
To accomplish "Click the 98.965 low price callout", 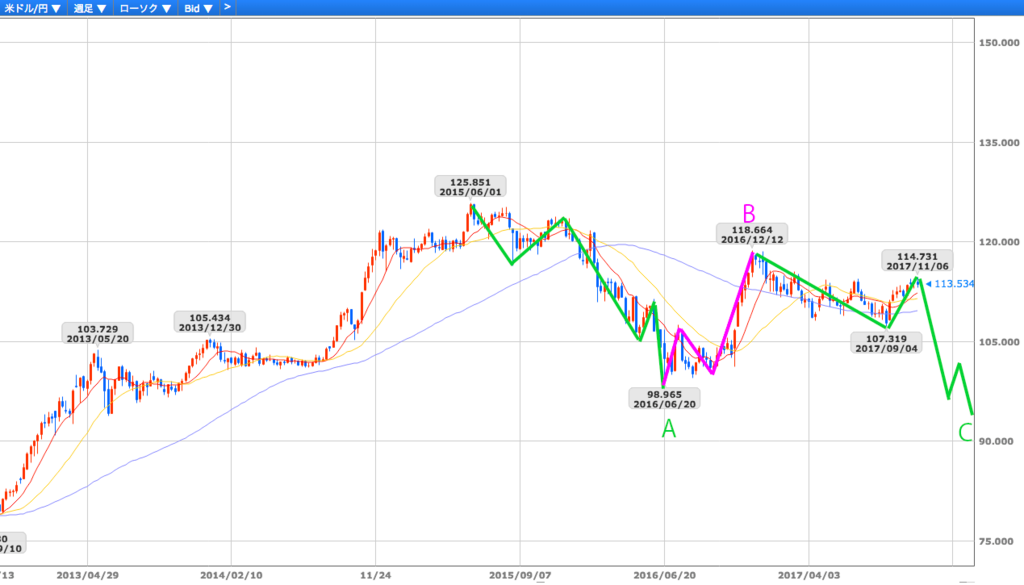I will click(664, 399).
